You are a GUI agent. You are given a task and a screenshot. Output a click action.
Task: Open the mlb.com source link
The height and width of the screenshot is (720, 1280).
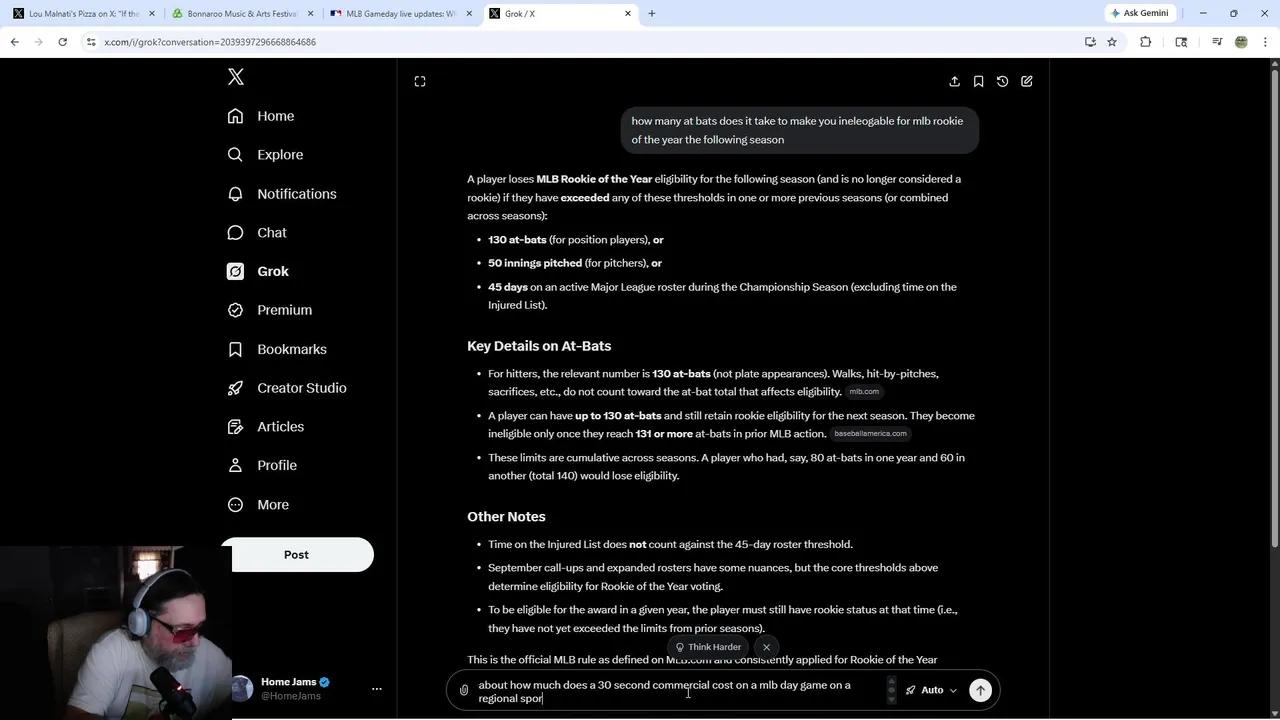click(x=864, y=392)
